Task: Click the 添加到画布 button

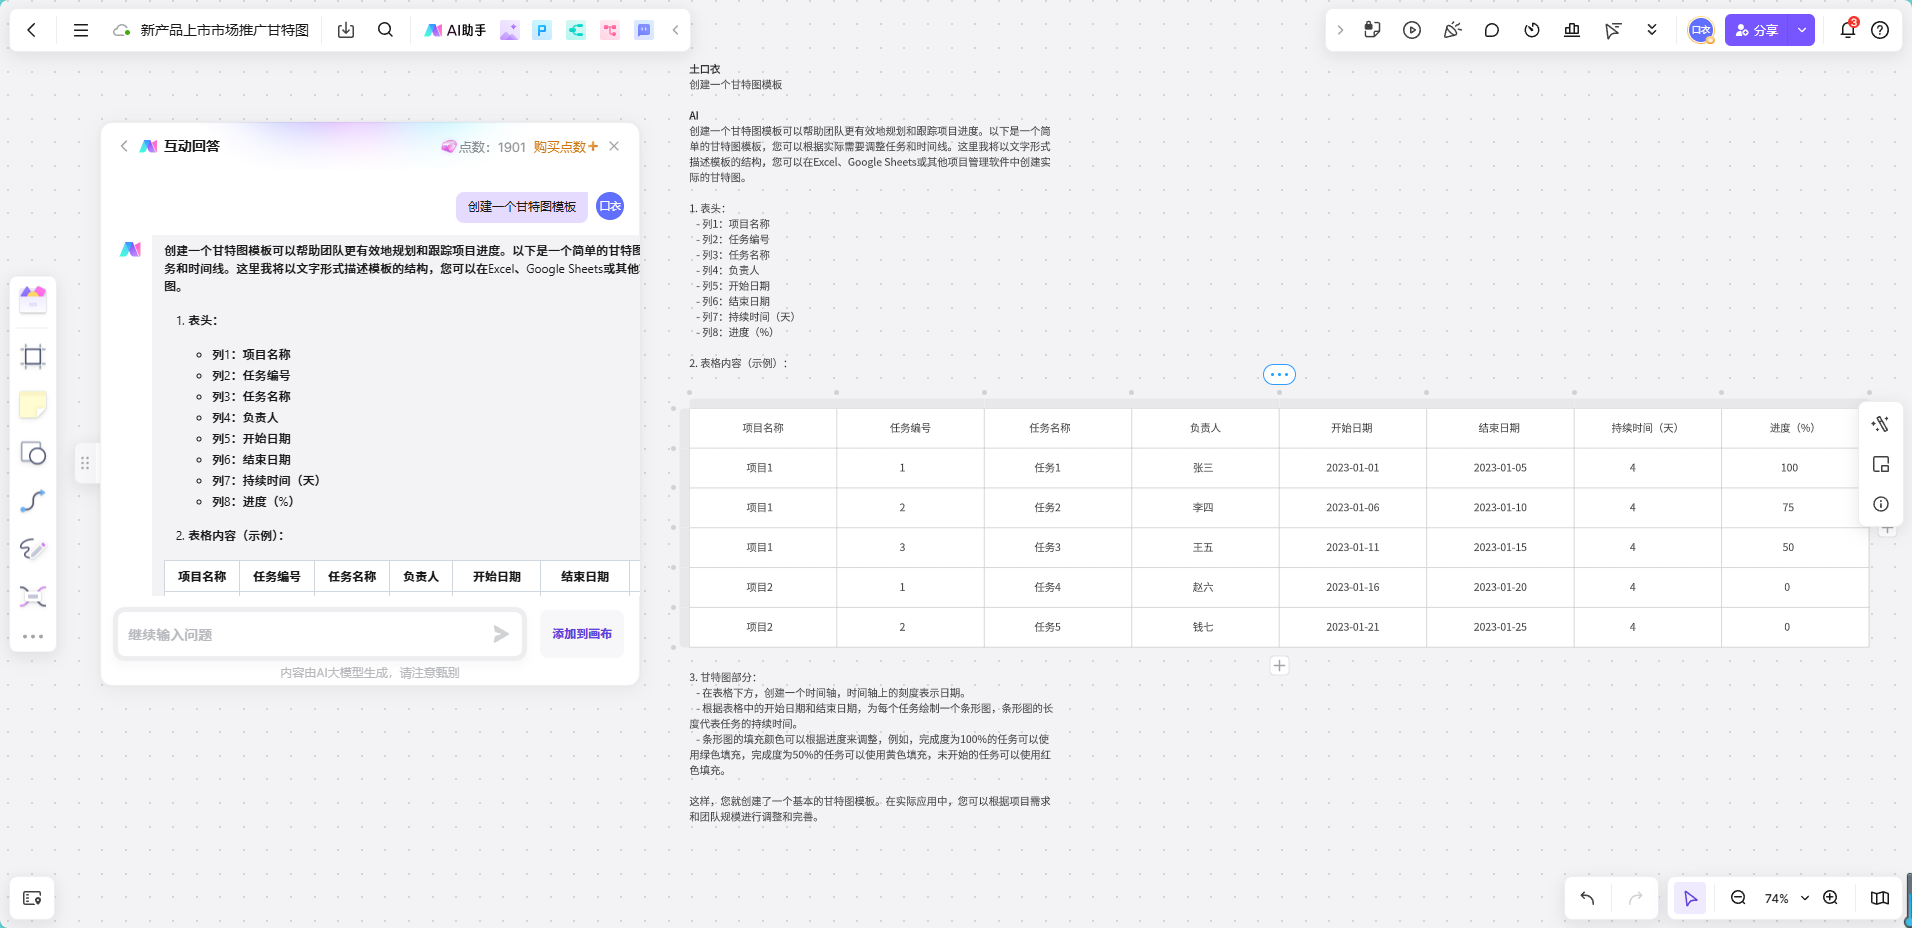Action: pos(582,634)
